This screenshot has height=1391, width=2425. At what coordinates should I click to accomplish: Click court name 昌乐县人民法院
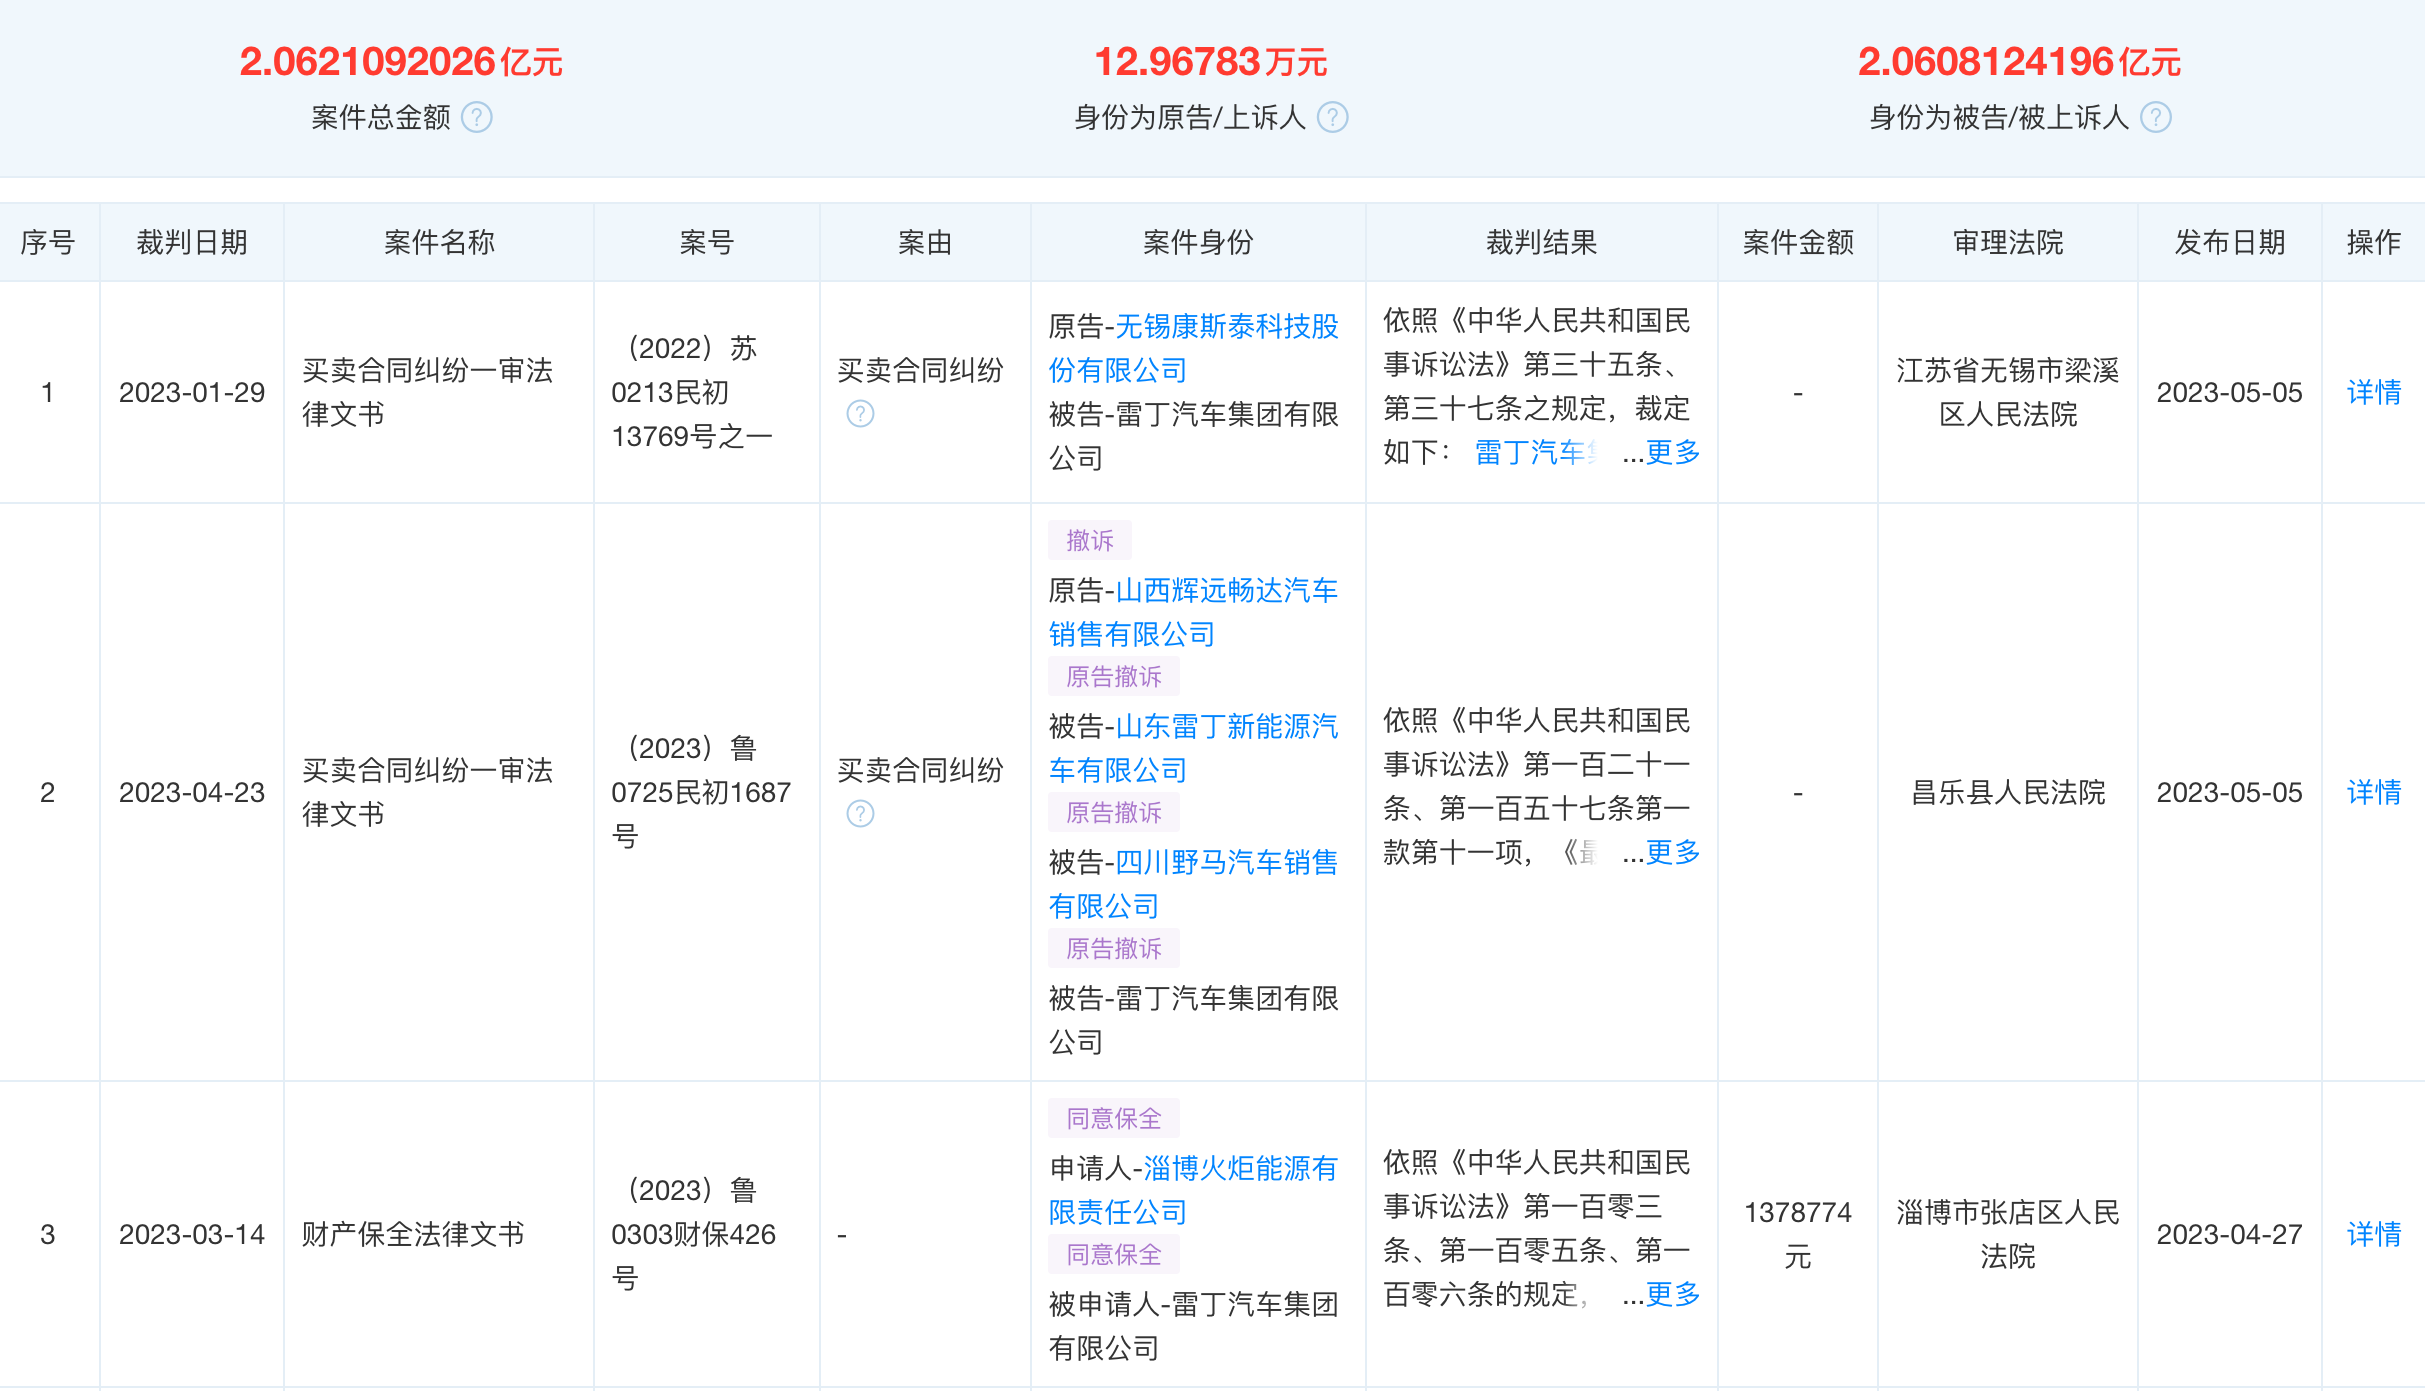(2008, 792)
